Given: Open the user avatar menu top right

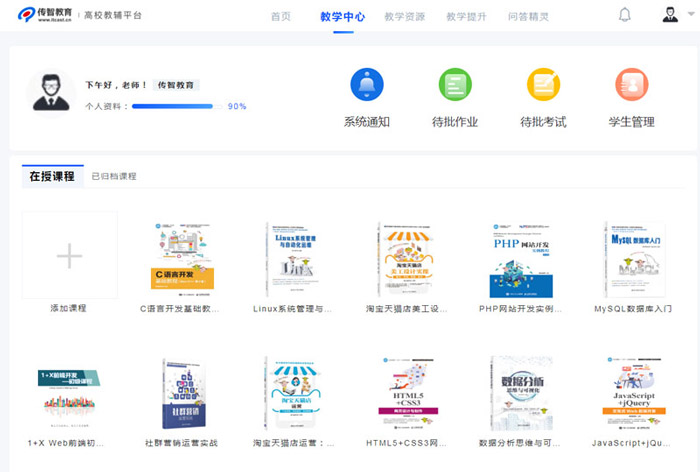Looking at the screenshot, I should pyautogui.click(x=670, y=15).
